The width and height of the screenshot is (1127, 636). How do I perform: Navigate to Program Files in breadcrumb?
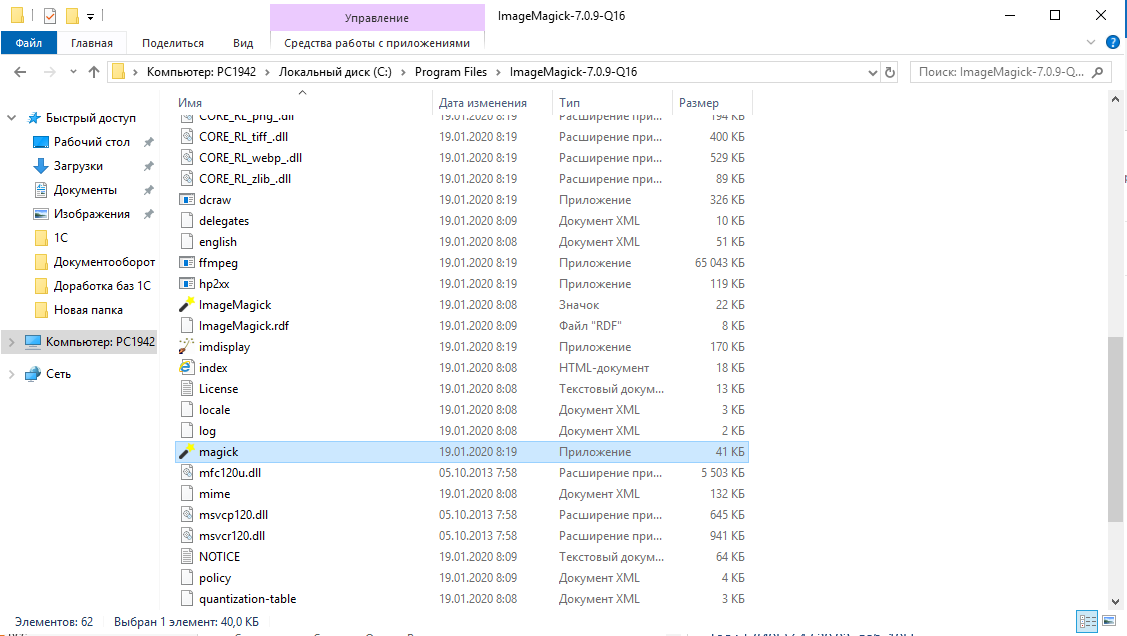[x=451, y=72]
